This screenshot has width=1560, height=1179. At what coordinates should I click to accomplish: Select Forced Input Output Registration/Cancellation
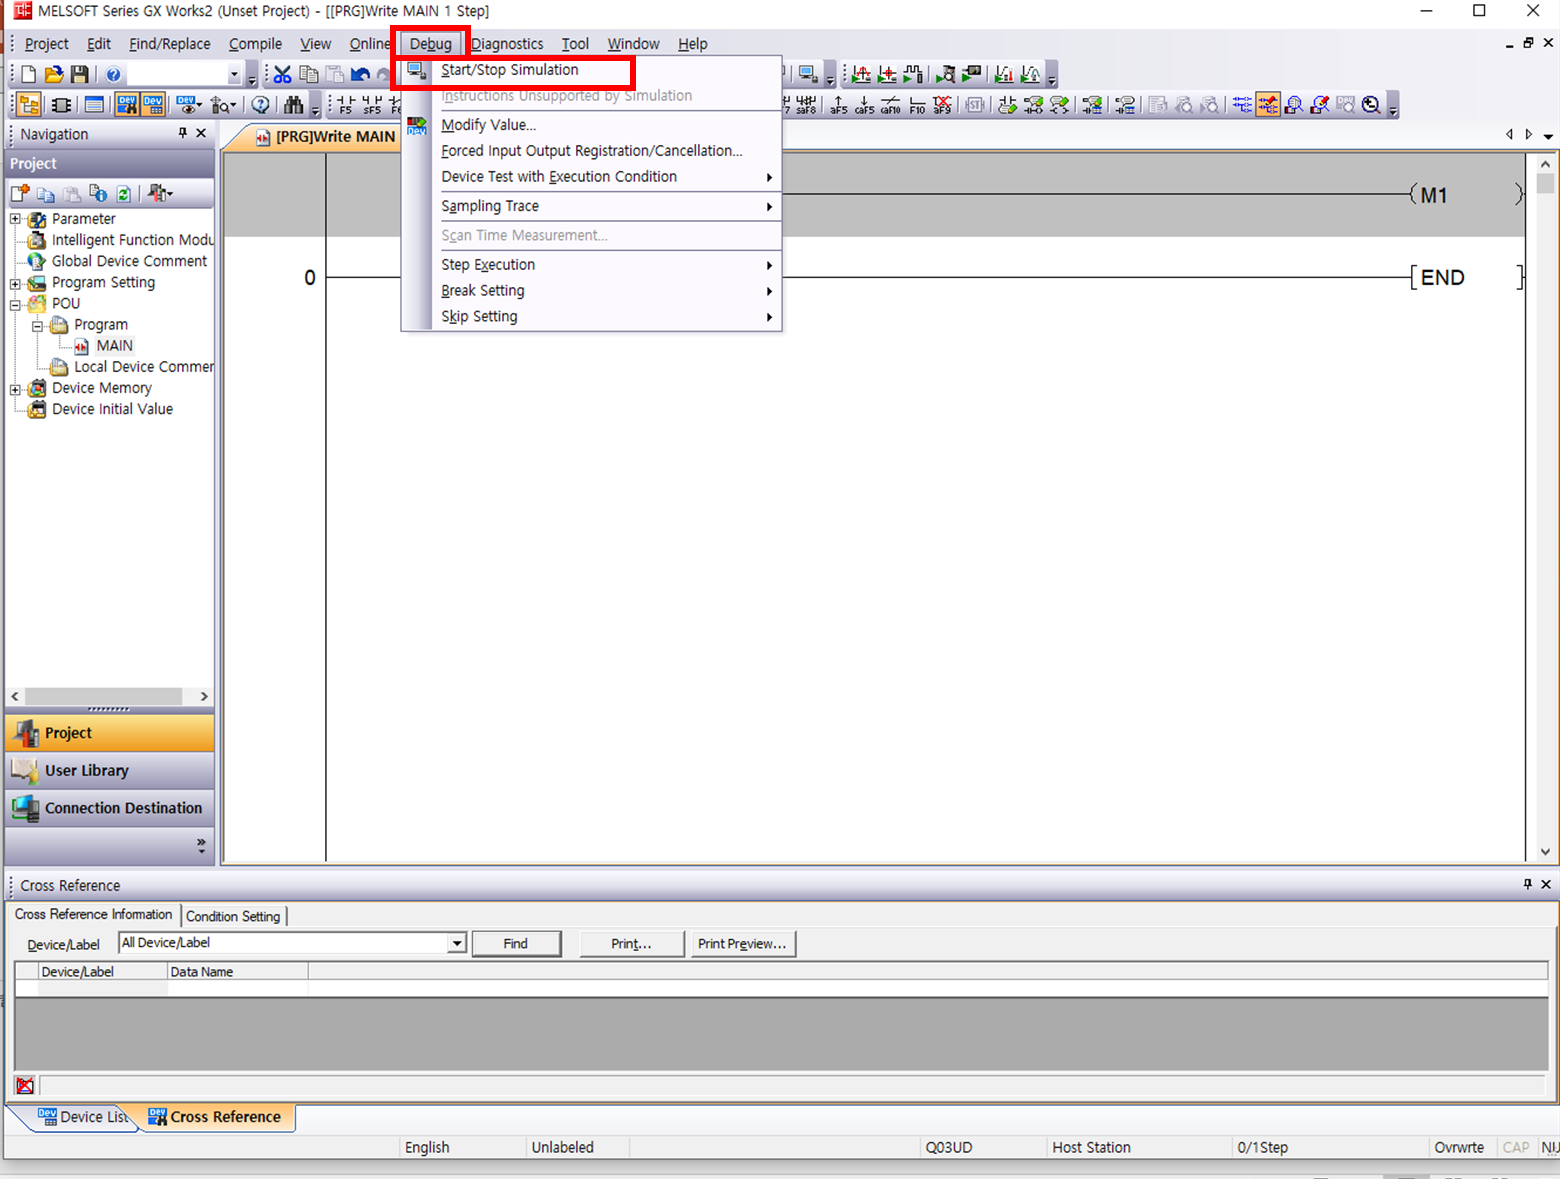[592, 151]
